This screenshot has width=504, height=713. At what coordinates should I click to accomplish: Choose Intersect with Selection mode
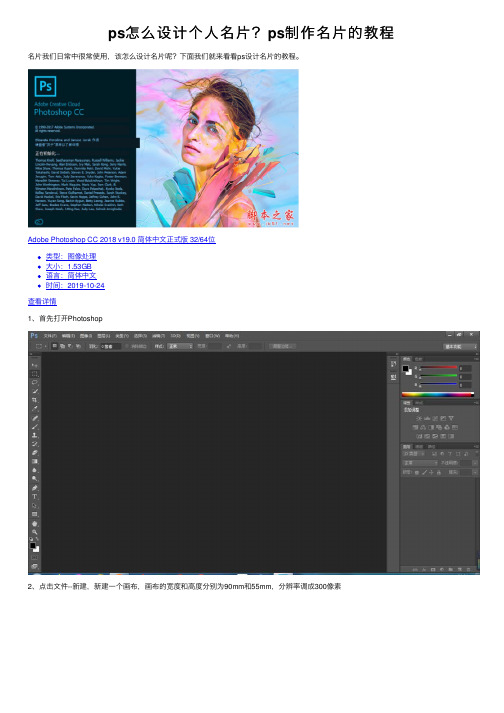point(77,346)
